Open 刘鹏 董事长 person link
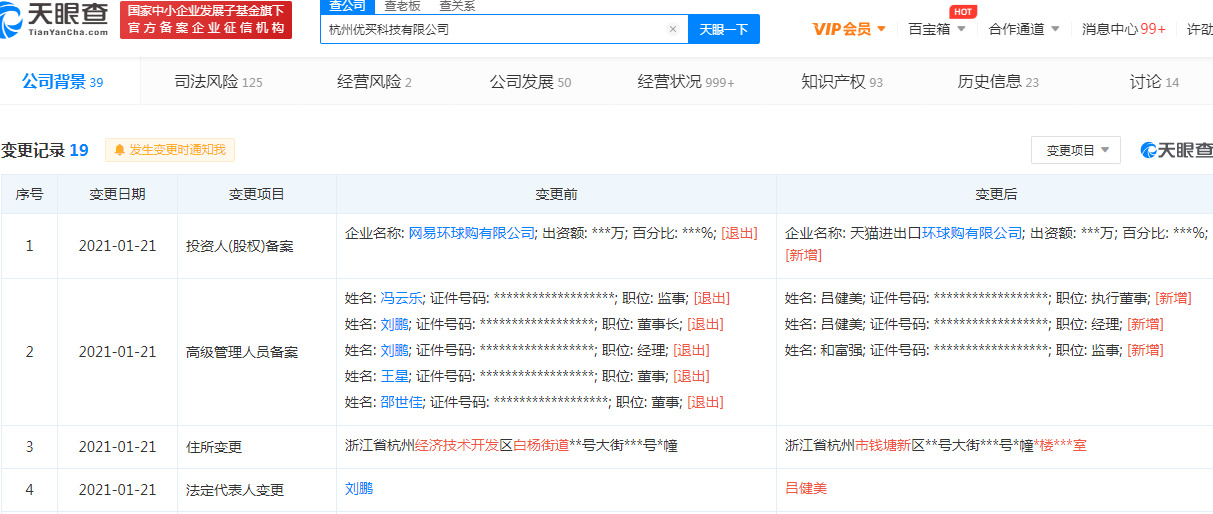Image resolution: width=1213 pixels, height=514 pixels. [394, 324]
